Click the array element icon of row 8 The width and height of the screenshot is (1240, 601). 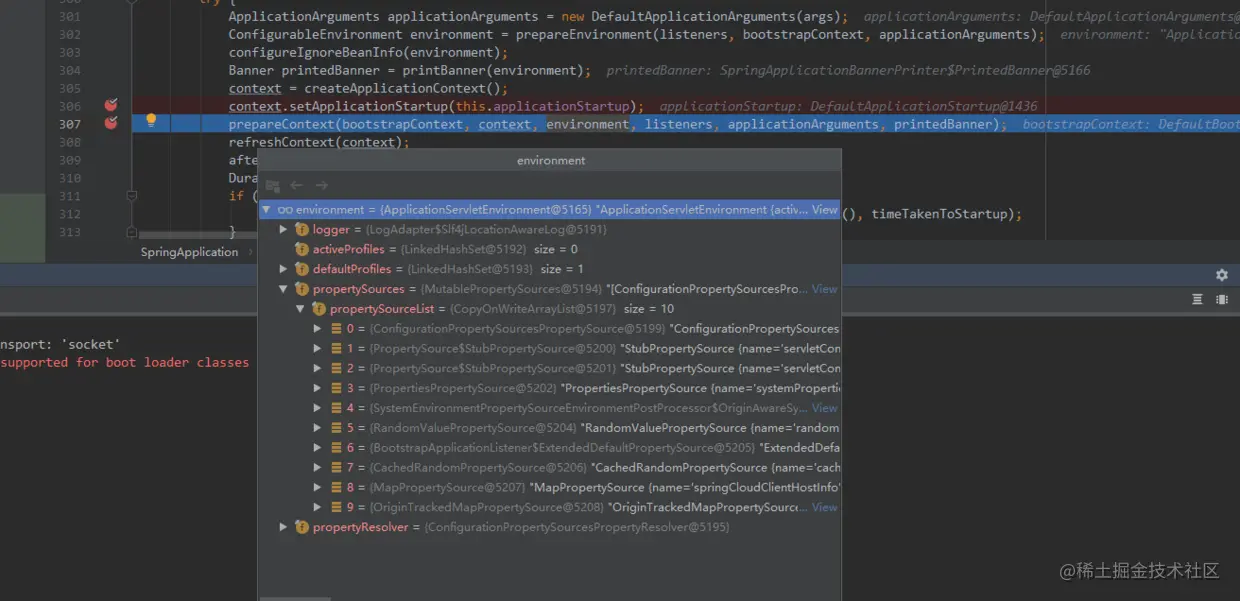tap(336, 487)
